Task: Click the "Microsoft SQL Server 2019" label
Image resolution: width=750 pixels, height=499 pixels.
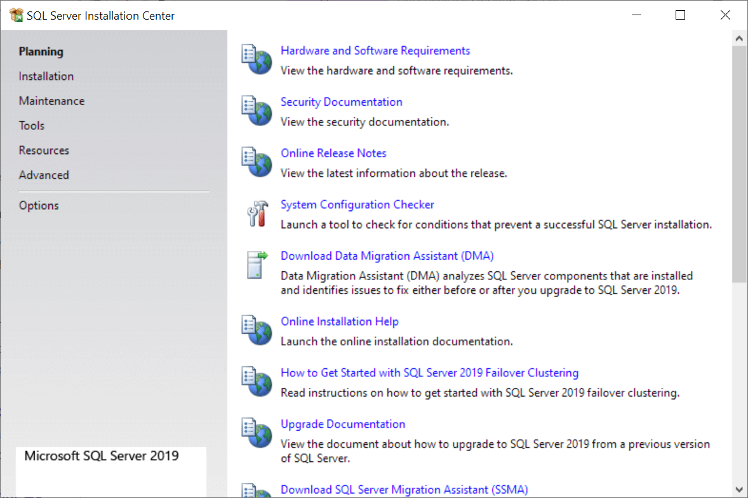Action: coord(101,456)
